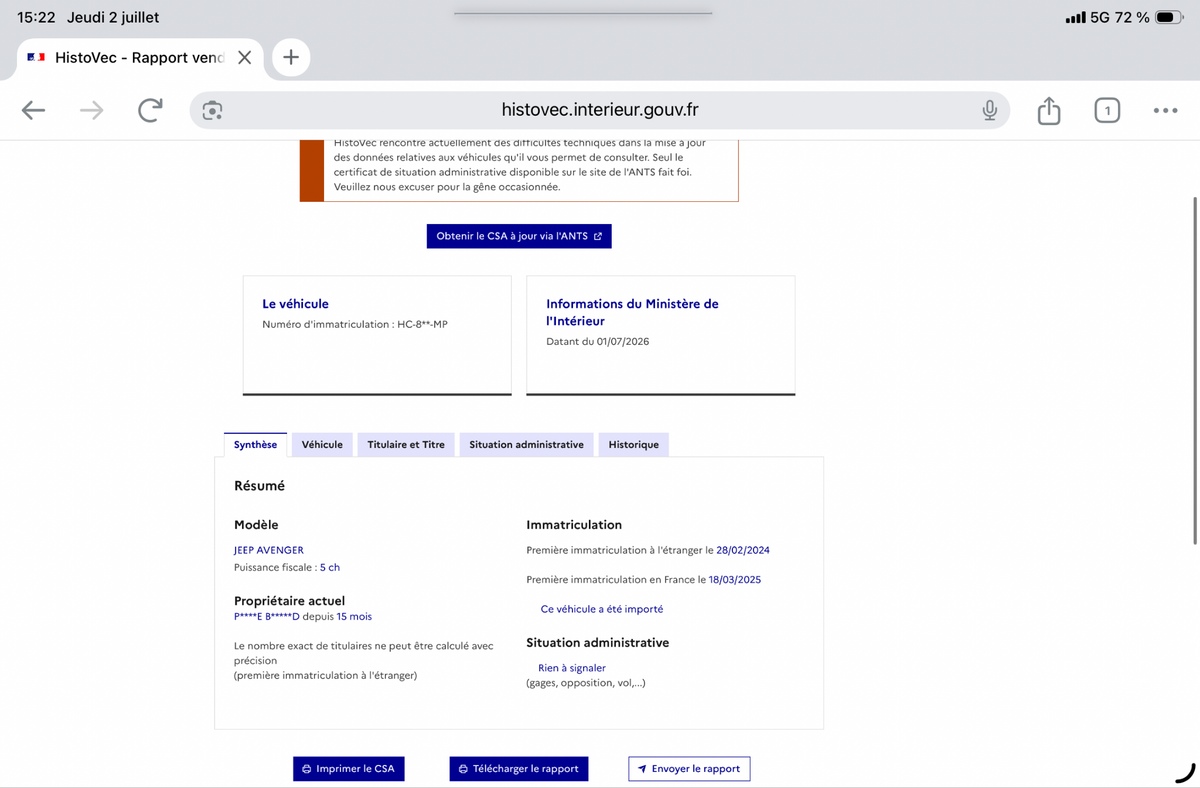Screen dimensions: 1200x788
Task: Tap the microphone voice search icon
Action: coord(989,110)
